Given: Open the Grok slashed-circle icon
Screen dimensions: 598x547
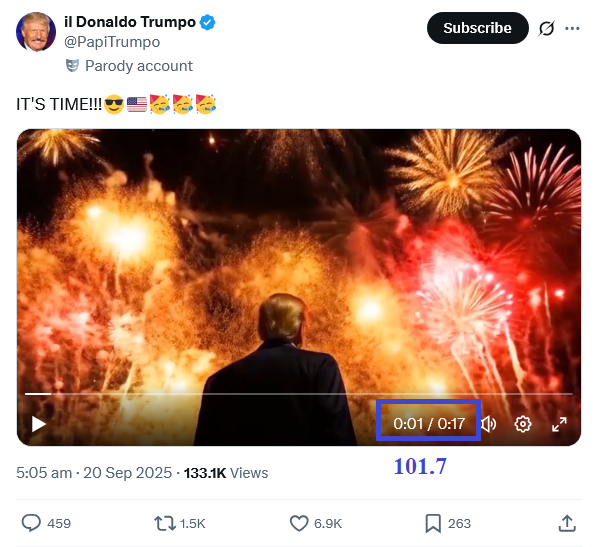Looking at the screenshot, I should [x=546, y=28].
